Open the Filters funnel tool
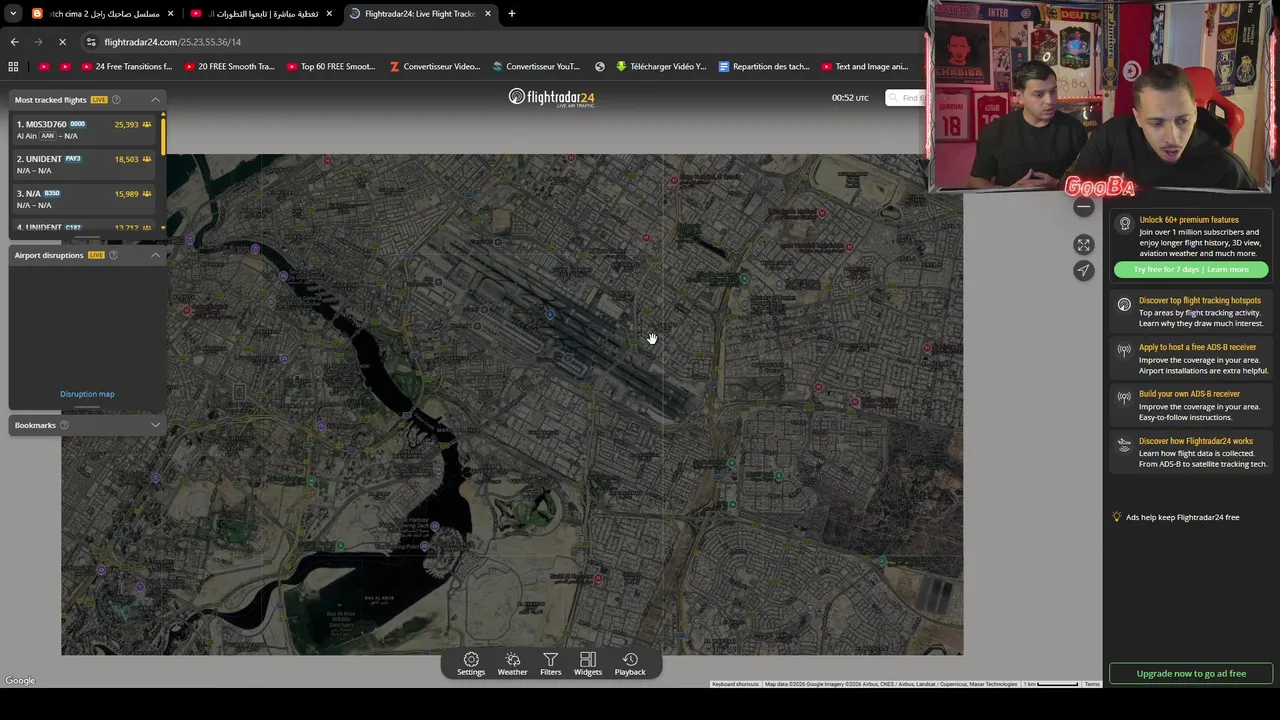 tap(550, 664)
